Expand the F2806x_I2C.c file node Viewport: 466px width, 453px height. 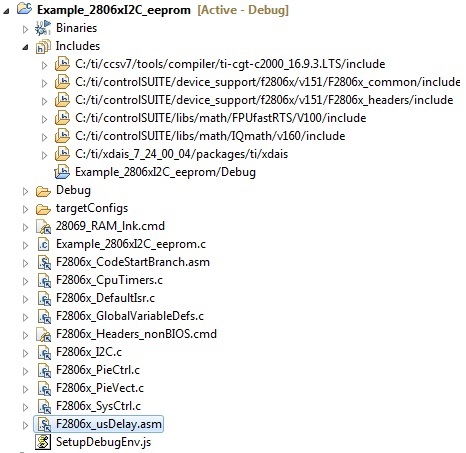[x=25, y=353]
